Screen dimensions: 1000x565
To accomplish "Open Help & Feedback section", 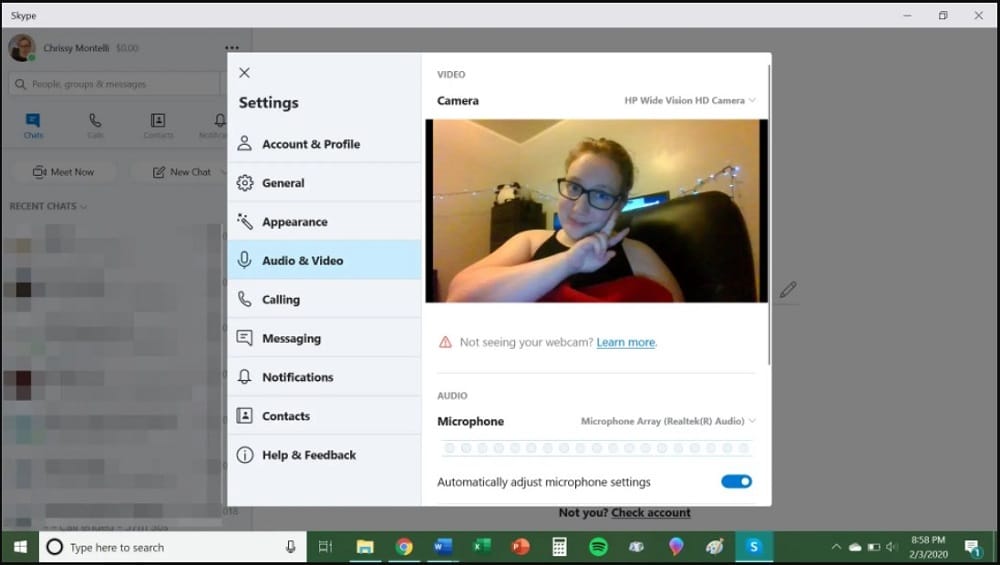I will click(x=324, y=455).
